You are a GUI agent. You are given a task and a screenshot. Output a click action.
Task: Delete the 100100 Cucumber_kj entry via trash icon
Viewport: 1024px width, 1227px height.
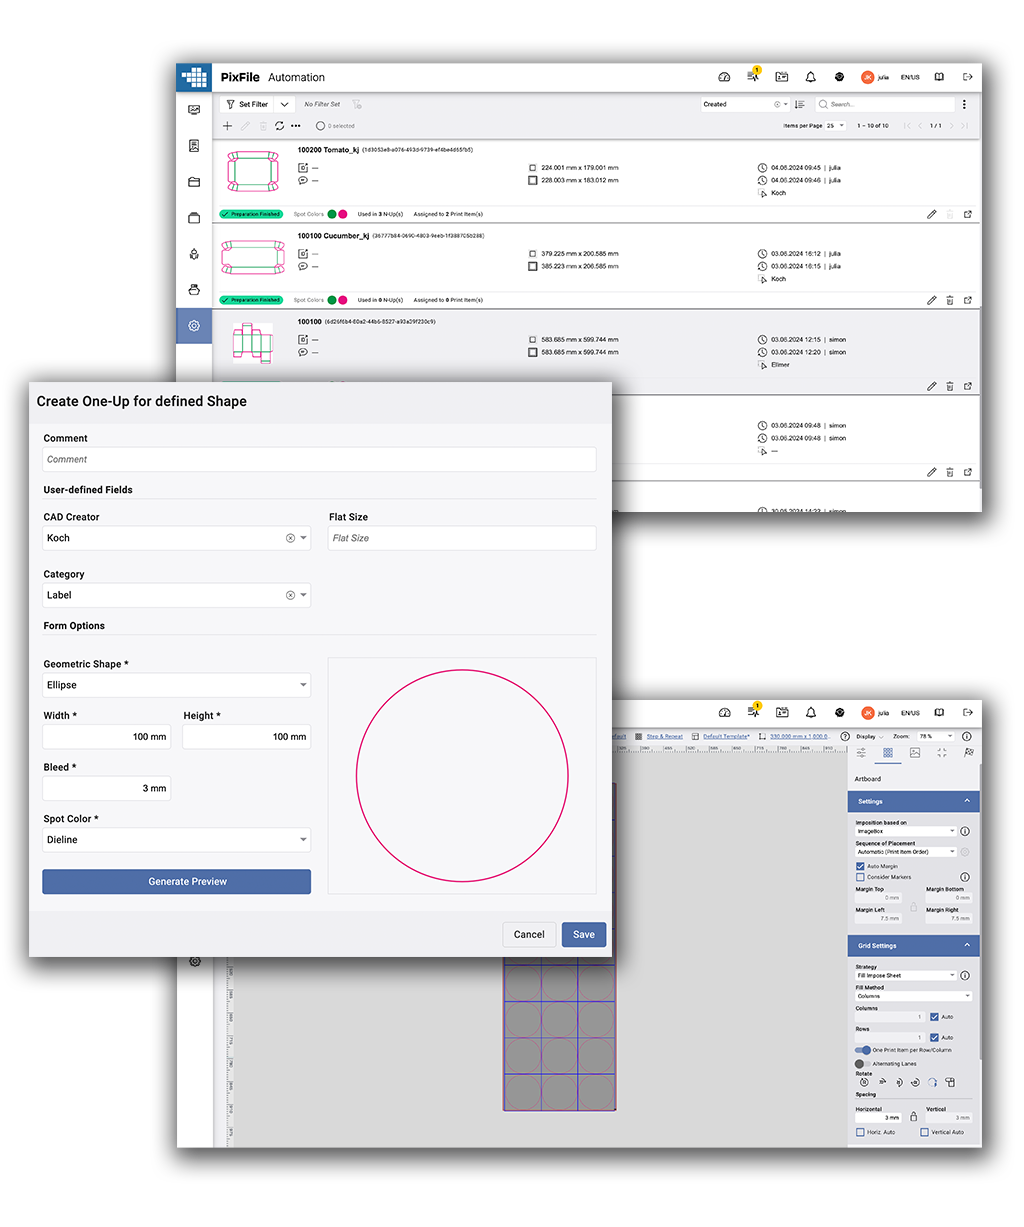coord(950,300)
